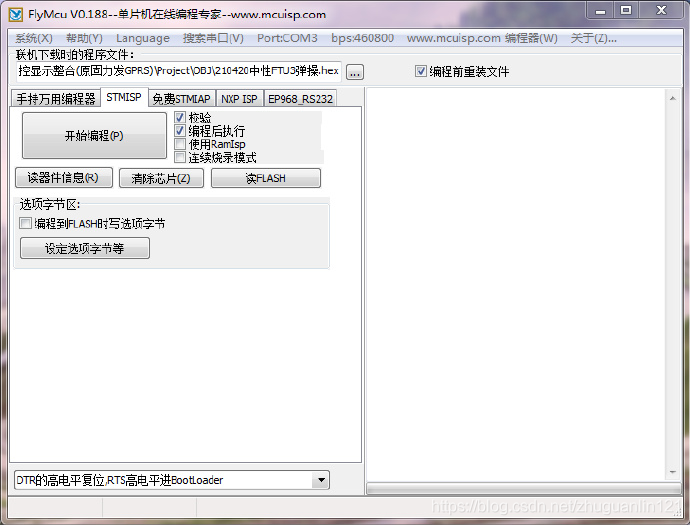Open the Port:COM3 menu
The width and height of the screenshot is (690, 525).
pyautogui.click(x=287, y=38)
